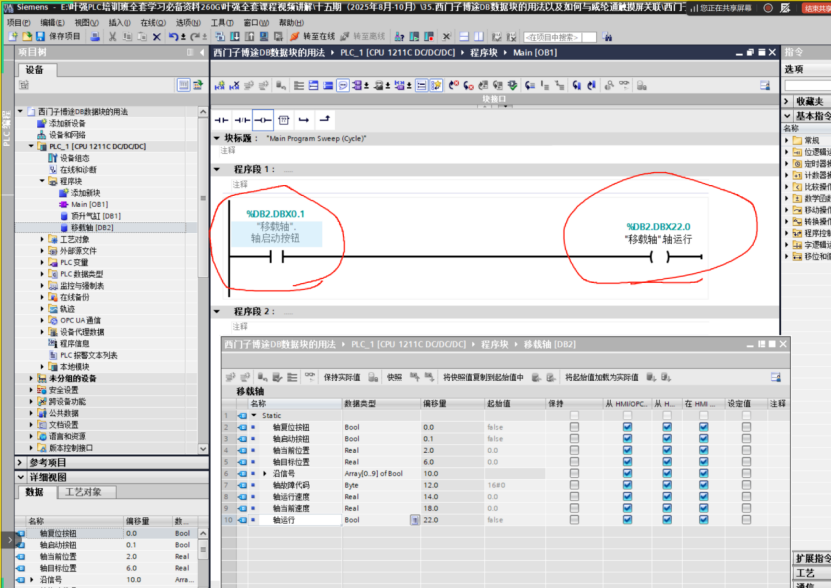Image resolution: width=831 pixels, height=588 pixels.
Task: Click 将快照值复制到起始值中 button
Action: 483,378
